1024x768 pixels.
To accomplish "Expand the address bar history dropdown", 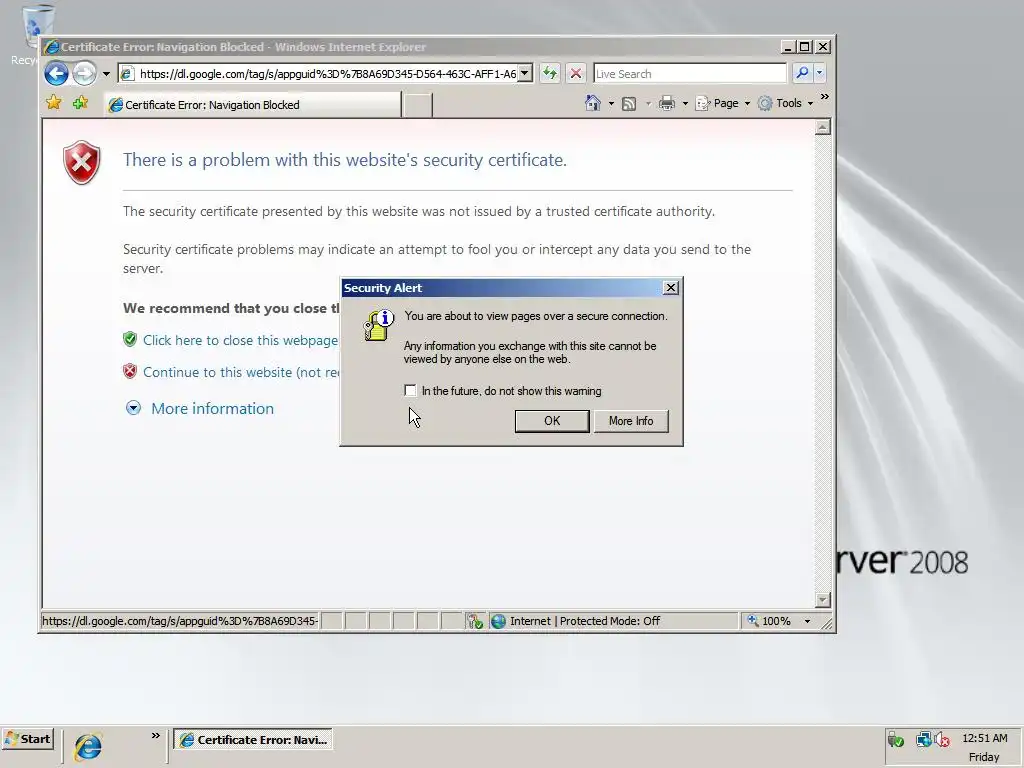I will (x=525, y=74).
